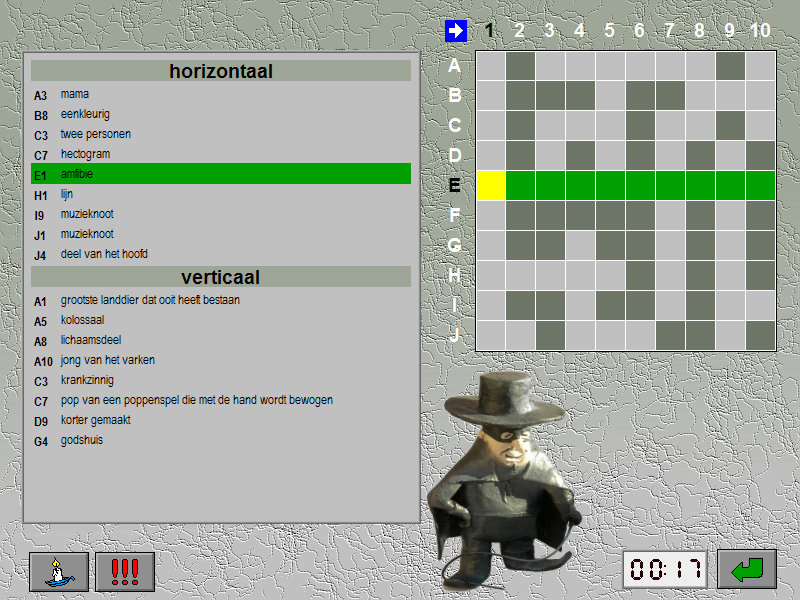Click grid cell D9 in row D
The width and height of the screenshot is (800, 600).
(731, 156)
